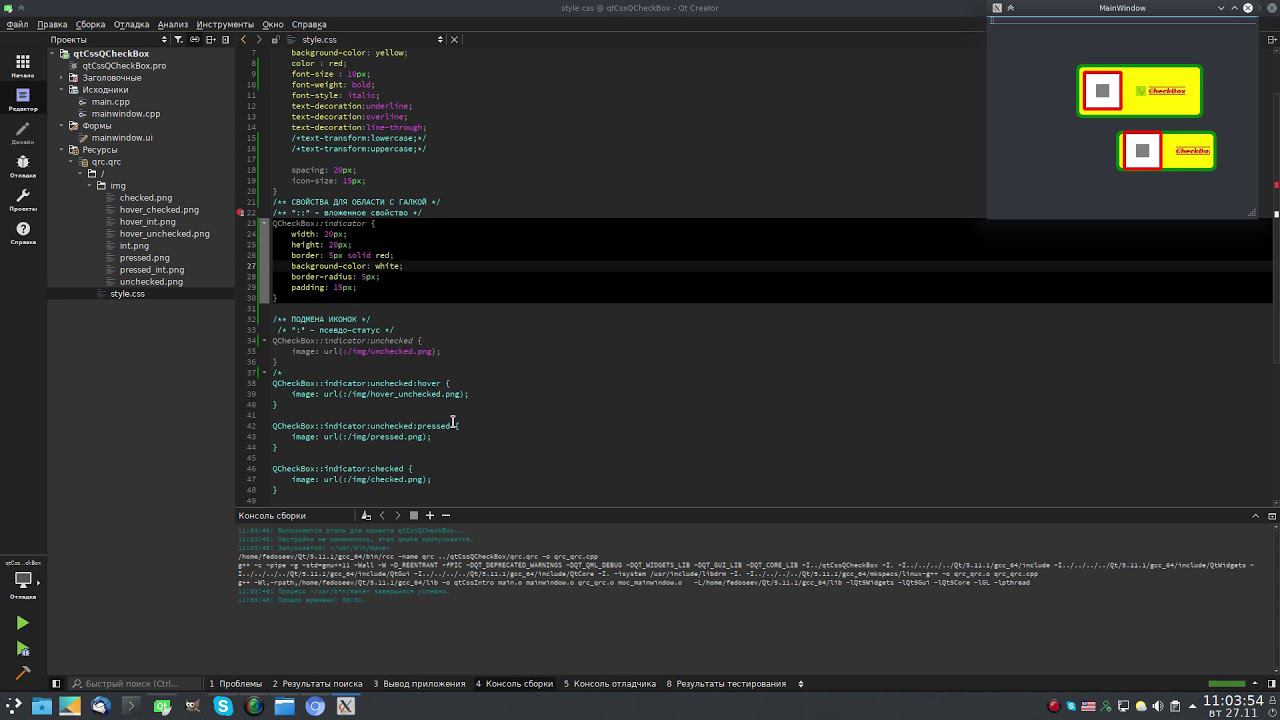Toggle synchronize with editor link icon

[195, 40]
